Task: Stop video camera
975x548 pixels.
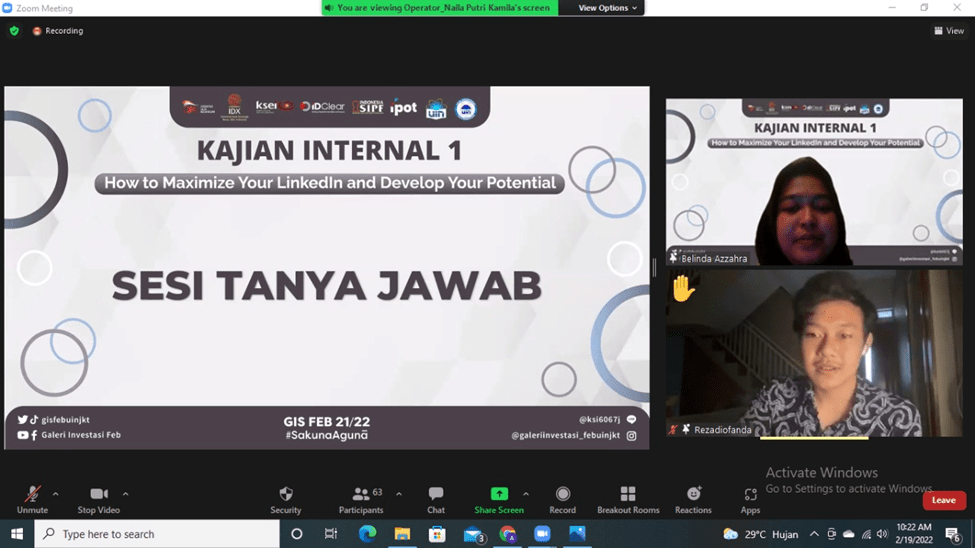Action: coord(98,495)
